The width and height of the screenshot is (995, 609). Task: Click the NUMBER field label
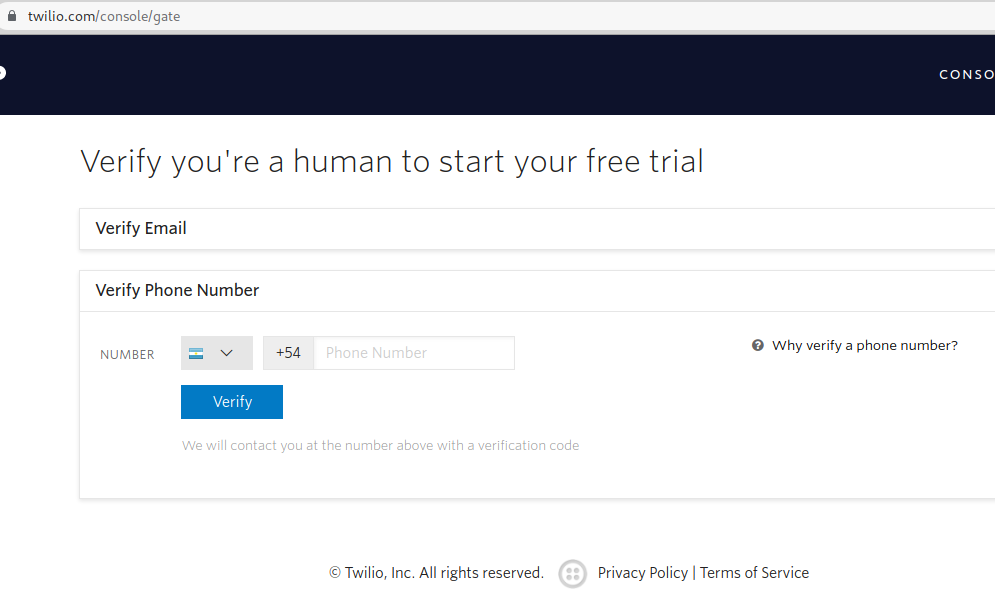(x=127, y=355)
